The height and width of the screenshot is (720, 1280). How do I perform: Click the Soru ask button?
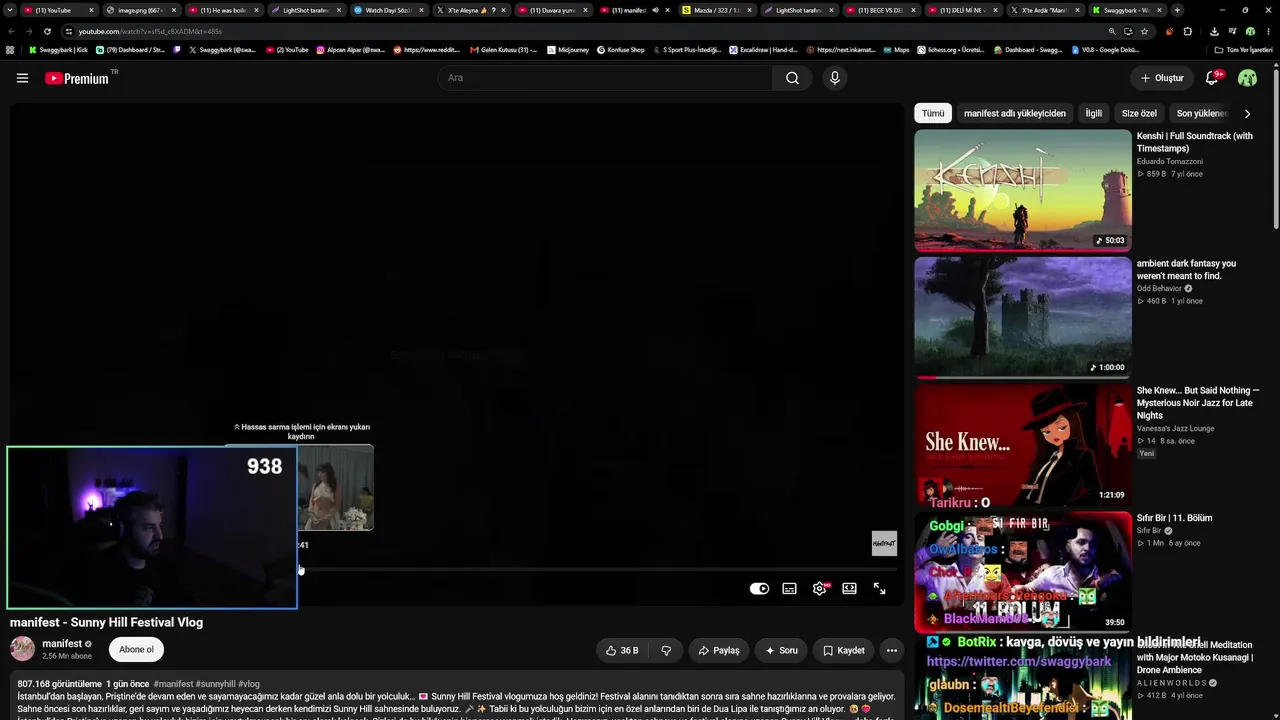781,650
